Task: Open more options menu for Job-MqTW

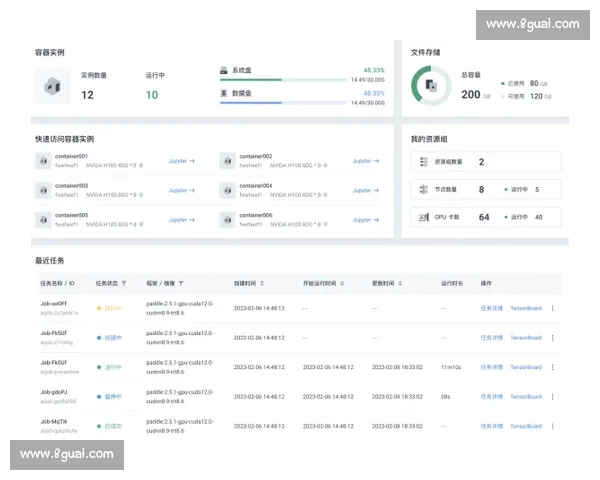Action: coord(552,426)
